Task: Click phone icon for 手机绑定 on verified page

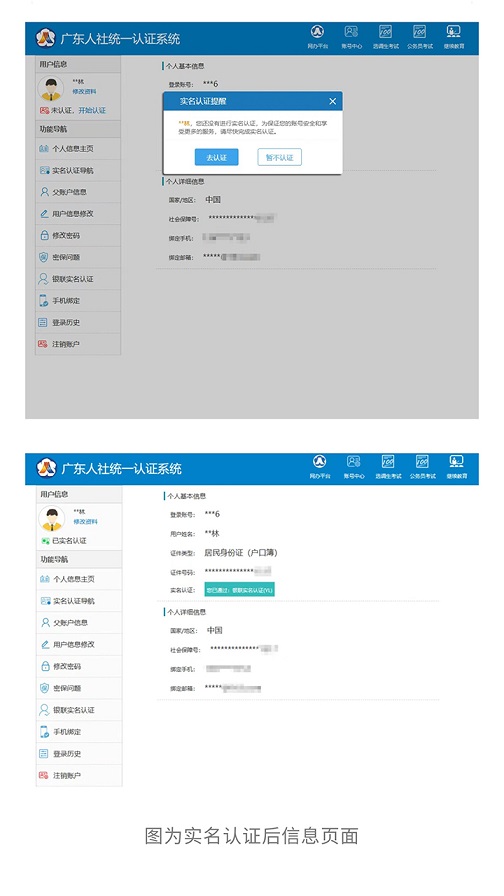Action: [x=44, y=731]
